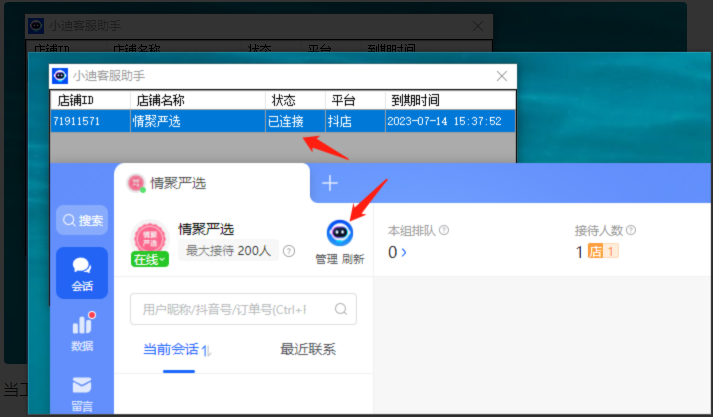
Task: Click the 小迪客服助手 title bar app icon
Action: (x=60, y=76)
